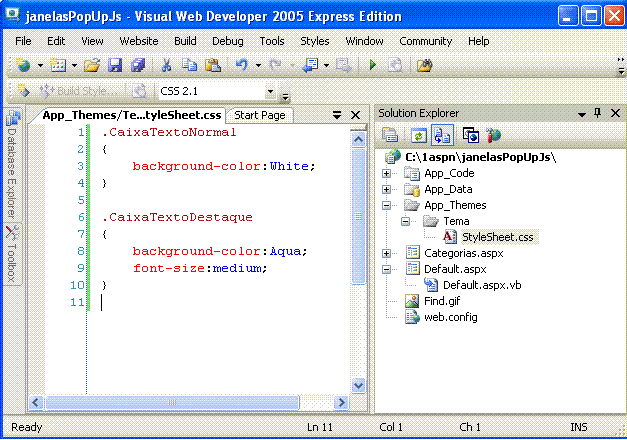
Task: Click the Add Style Rule icon
Action: point(23,91)
